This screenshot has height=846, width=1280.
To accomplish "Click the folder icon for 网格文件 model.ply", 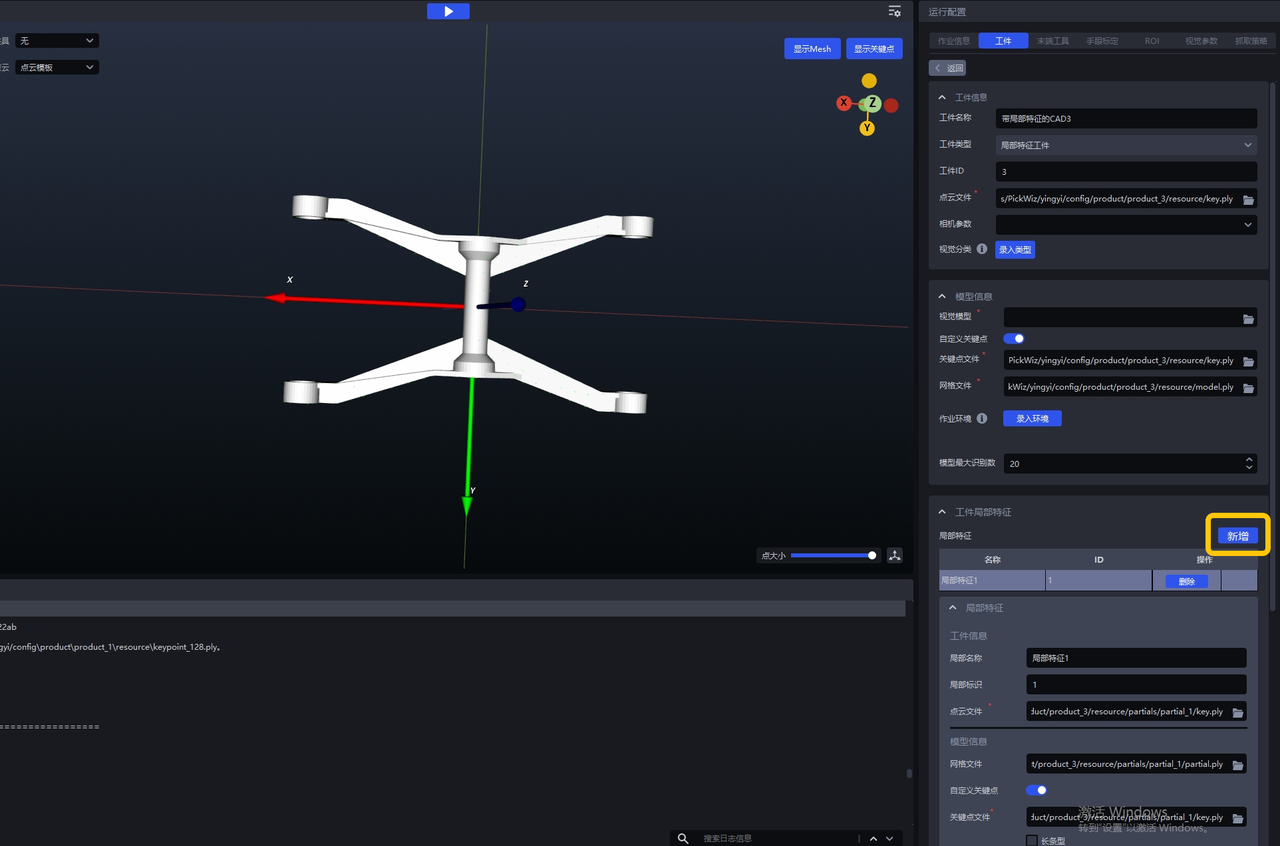I will click(x=1248, y=387).
